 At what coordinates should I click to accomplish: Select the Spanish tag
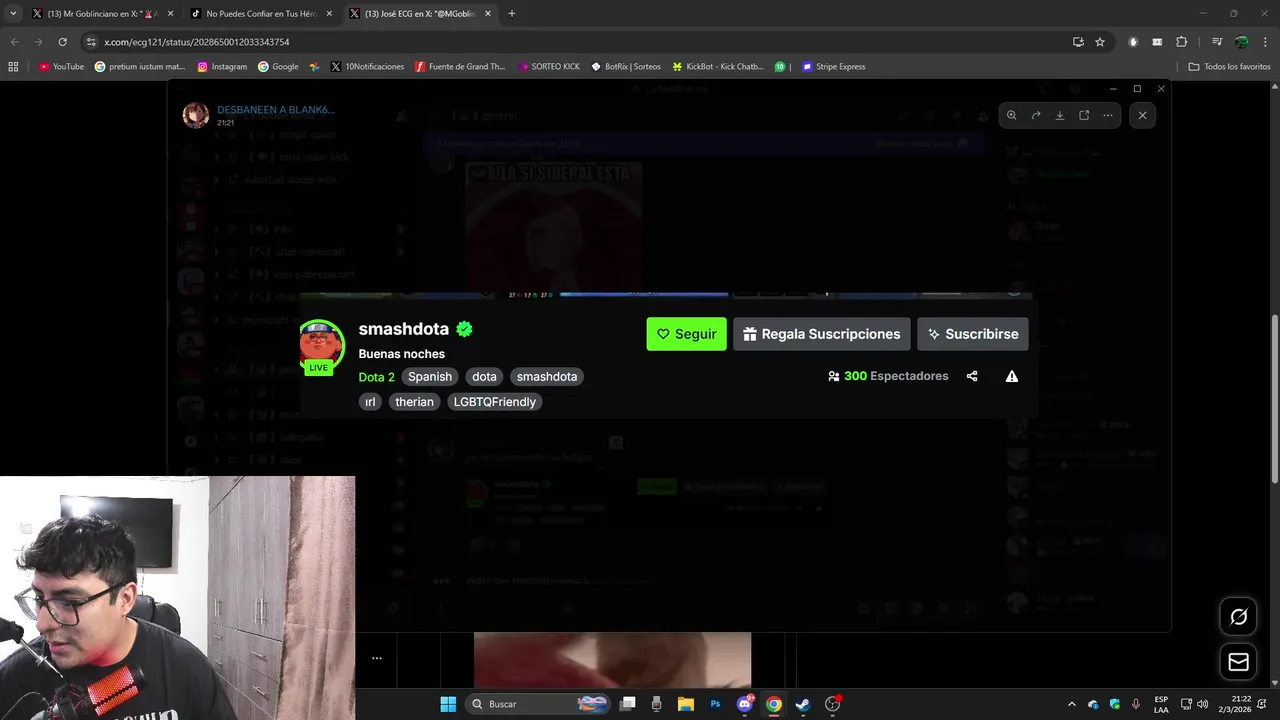click(x=430, y=377)
